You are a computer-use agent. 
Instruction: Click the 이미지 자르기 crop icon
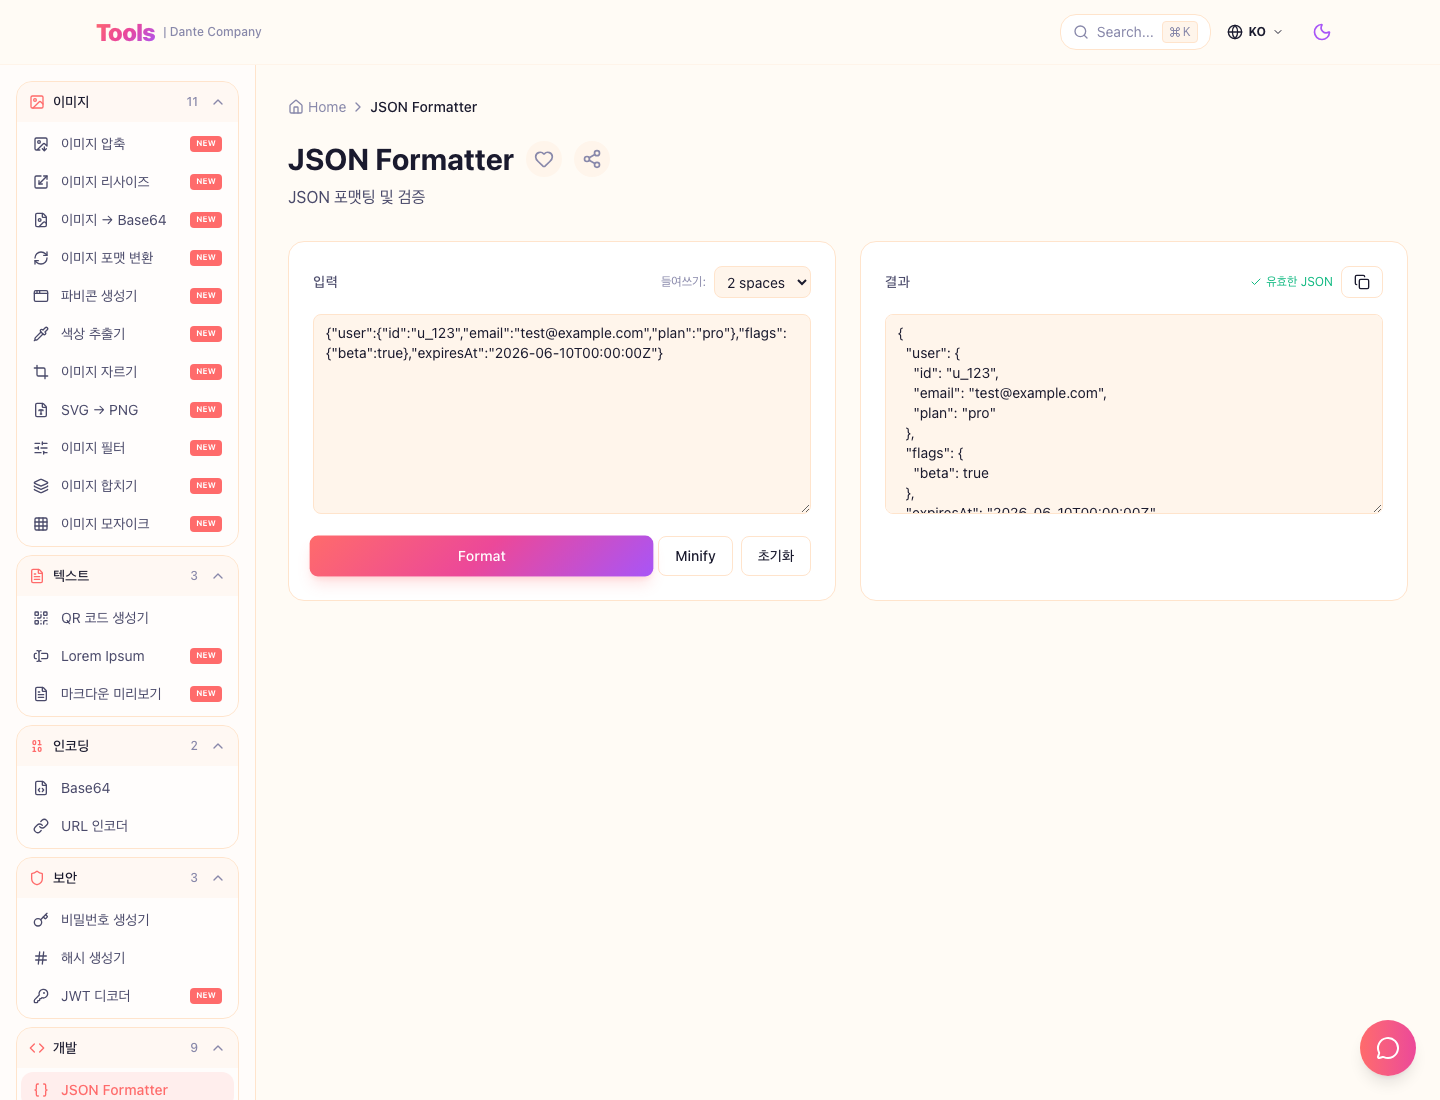[x=41, y=372]
